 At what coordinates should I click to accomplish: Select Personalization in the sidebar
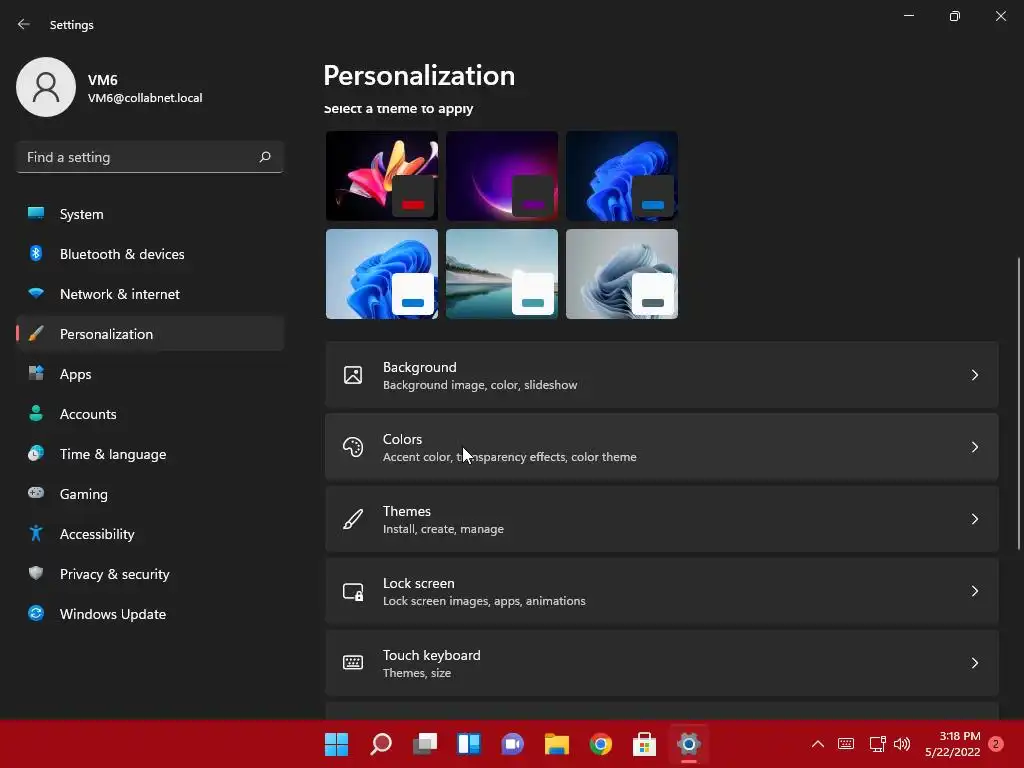pos(150,334)
